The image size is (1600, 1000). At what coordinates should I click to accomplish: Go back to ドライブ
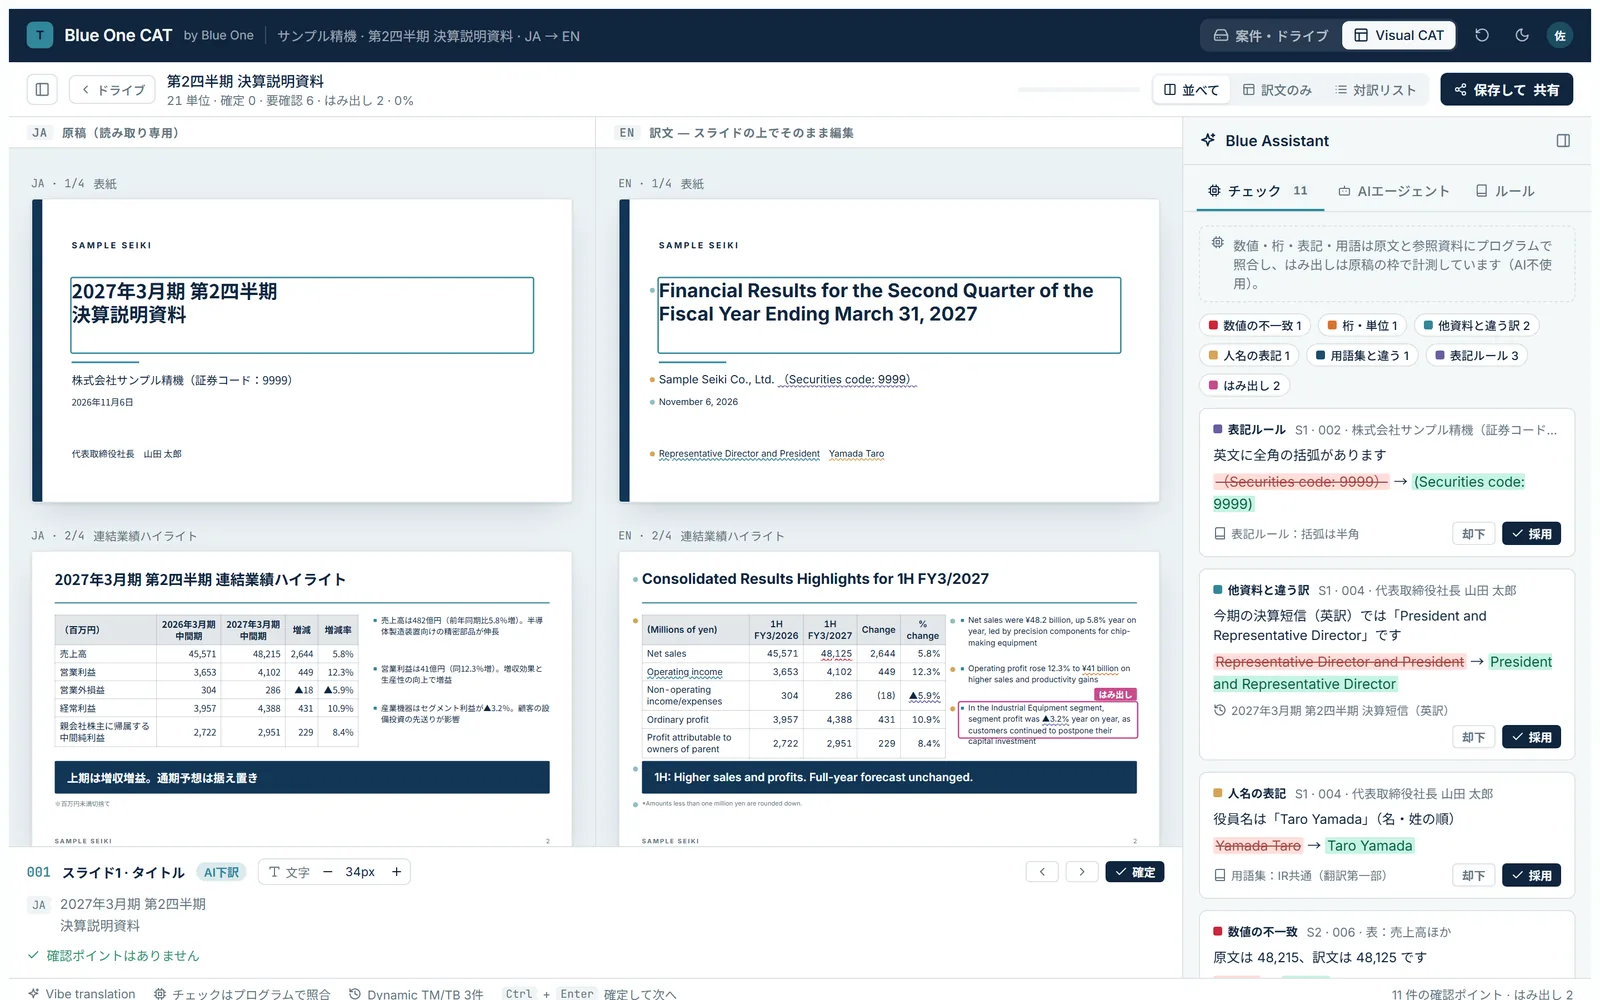coord(113,89)
